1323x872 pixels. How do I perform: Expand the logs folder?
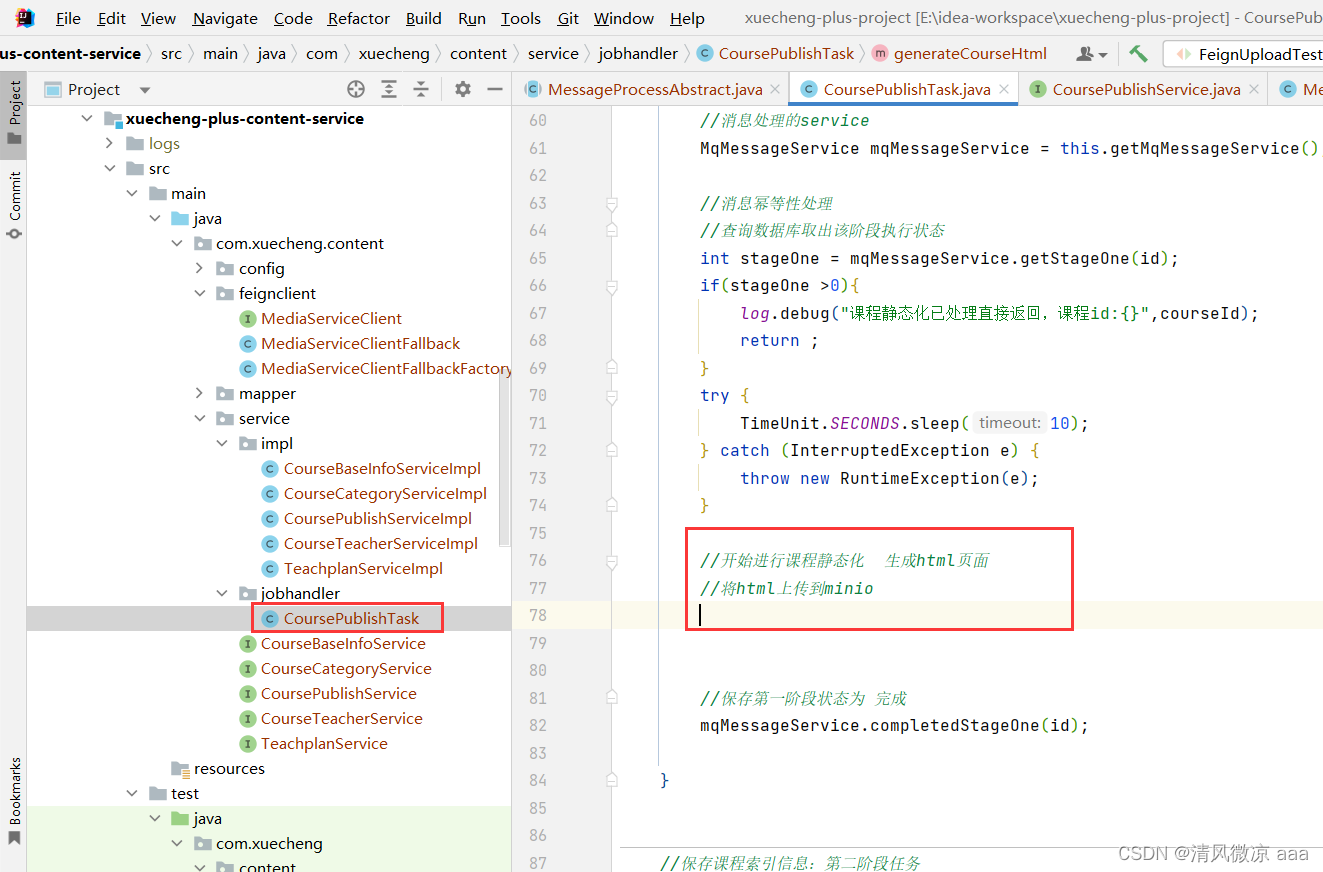coord(110,143)
